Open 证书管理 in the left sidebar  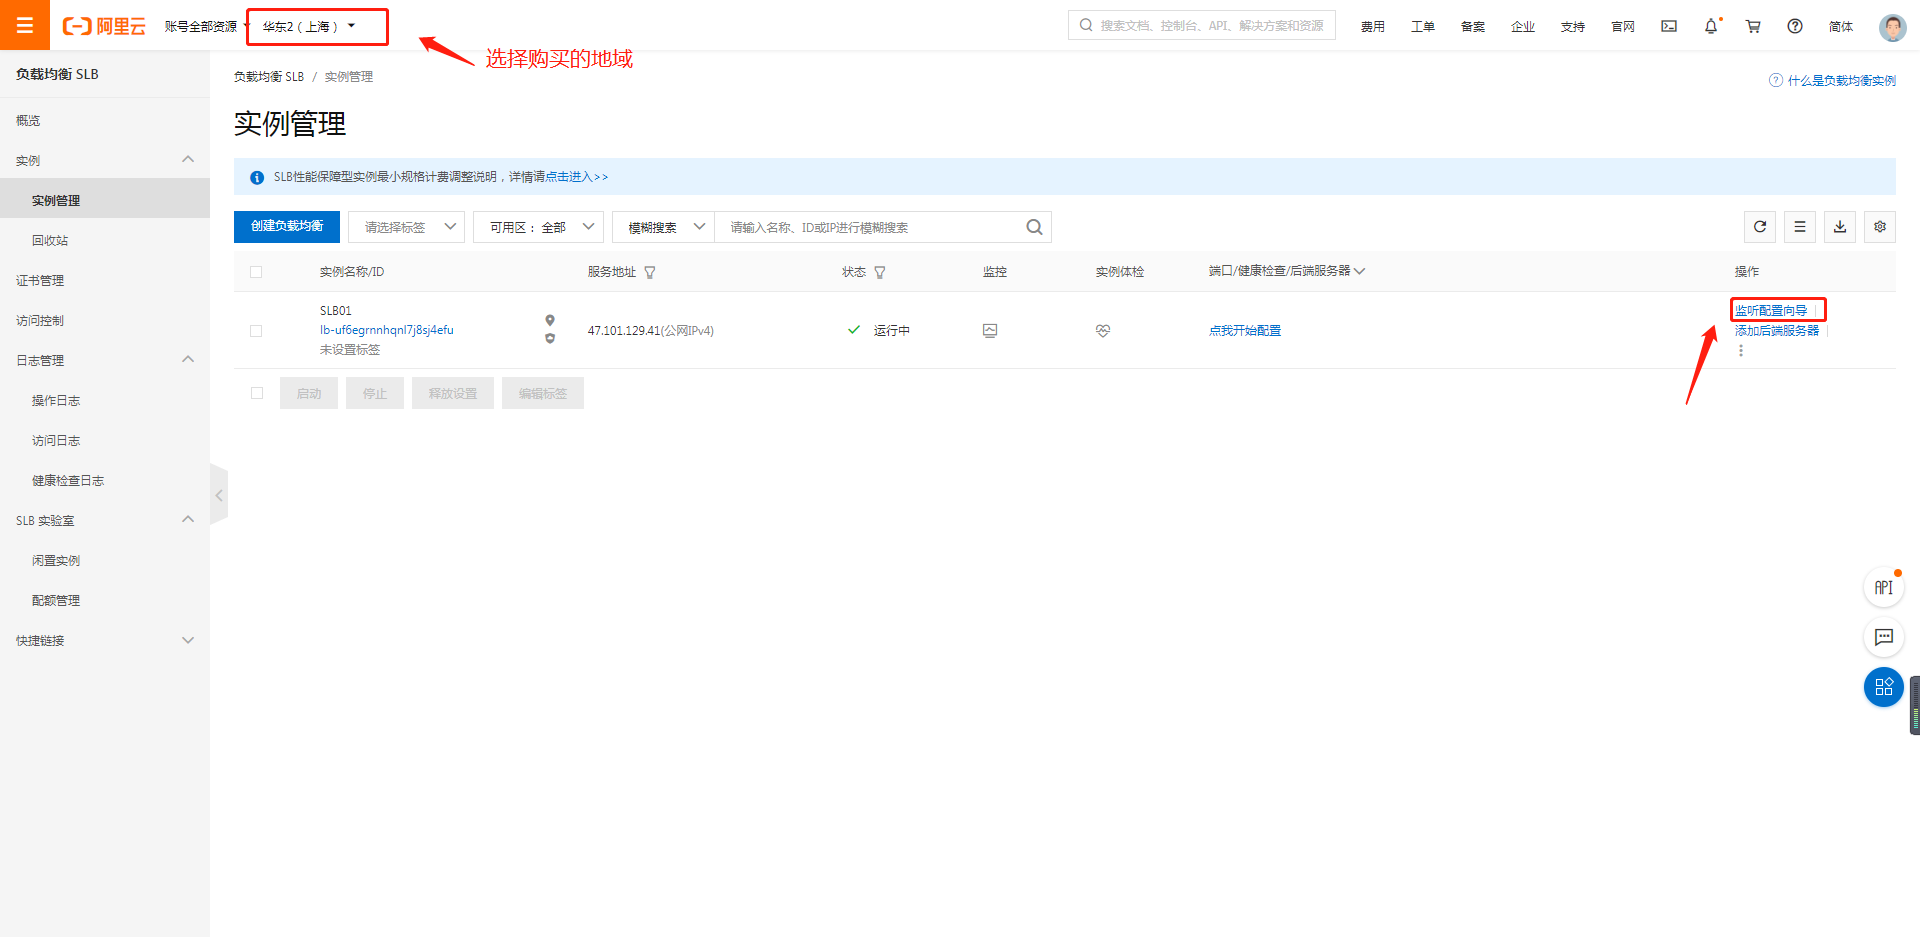tap(40, 281)
